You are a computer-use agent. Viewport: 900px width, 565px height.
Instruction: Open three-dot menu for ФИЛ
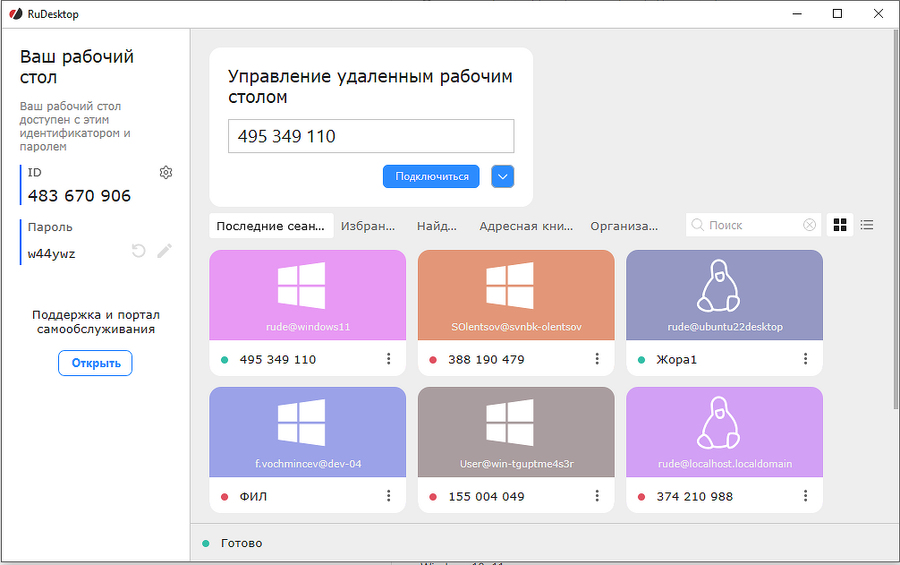[x=389, y=496]
